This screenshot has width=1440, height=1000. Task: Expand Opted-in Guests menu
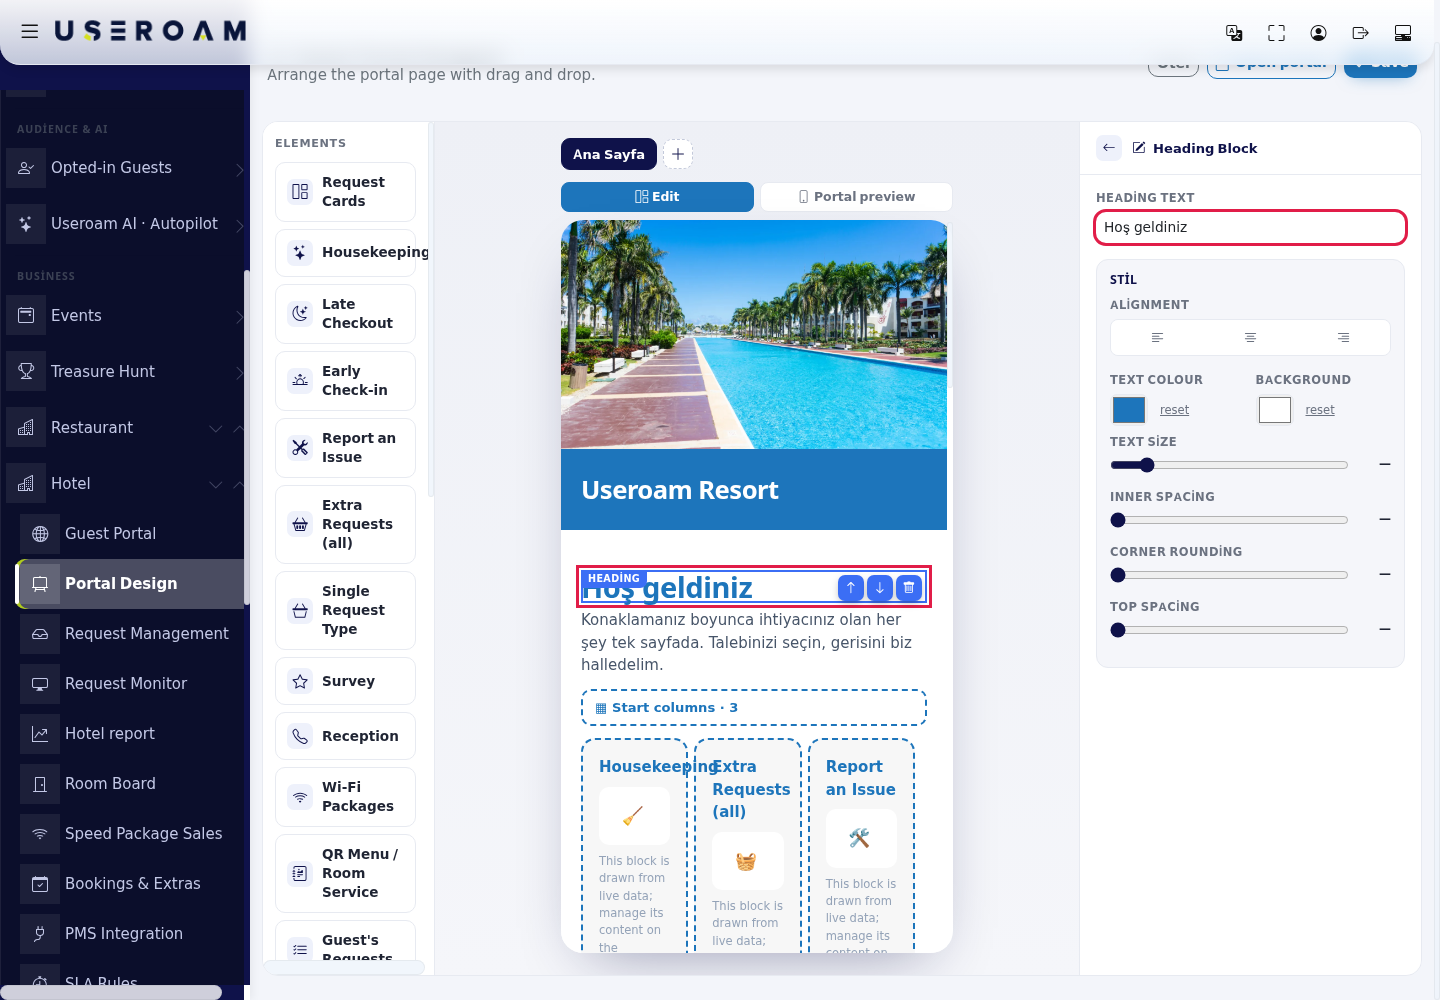pyautogui.click(x=124, y=168)
